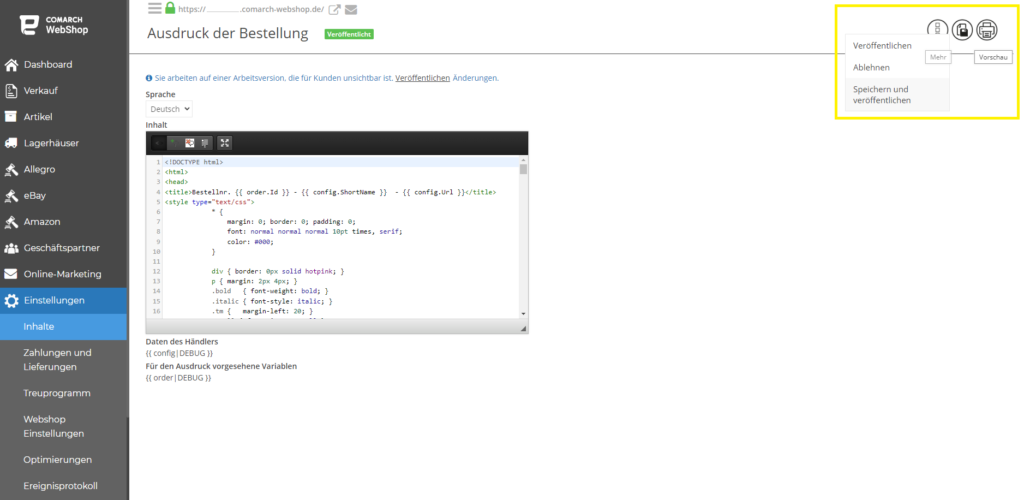Choose Veröffentlichen from the dropdown menu

pyautogui.click(x=882, y=46)
